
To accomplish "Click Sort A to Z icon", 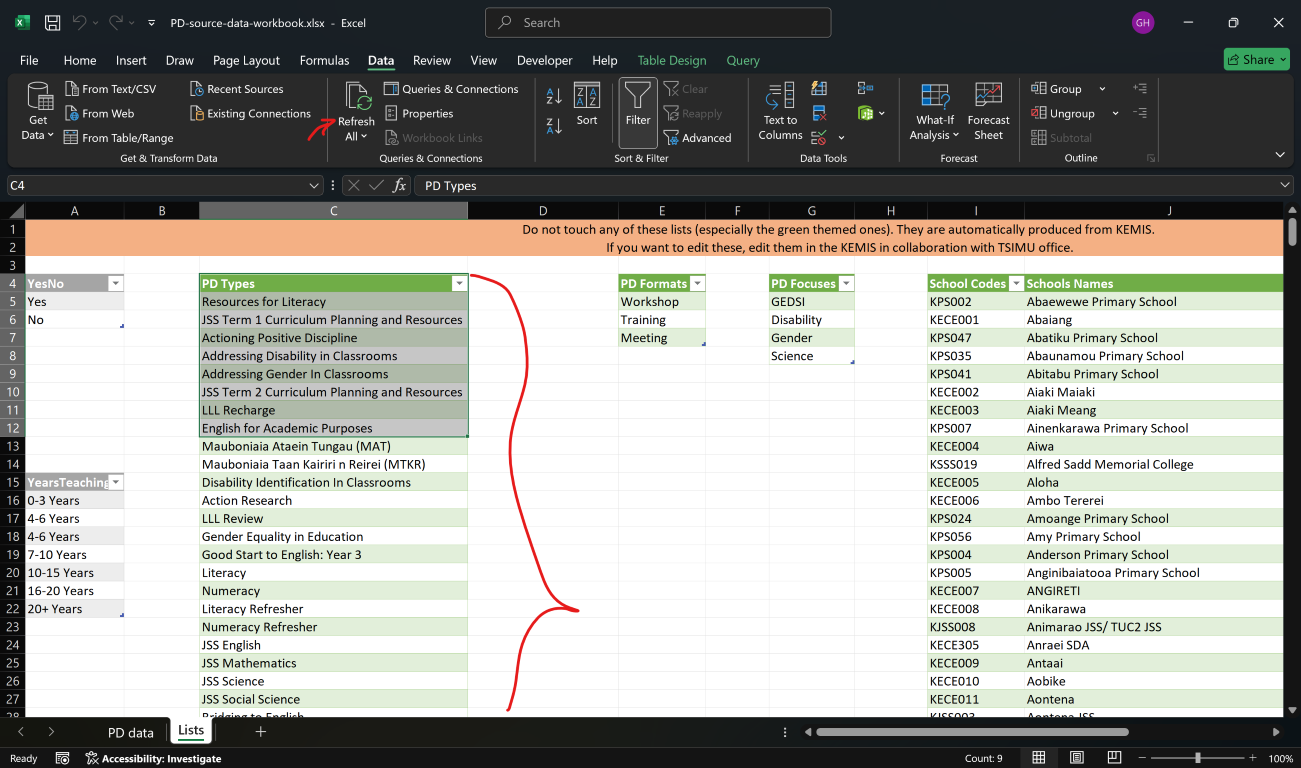I will pos(554,97).
